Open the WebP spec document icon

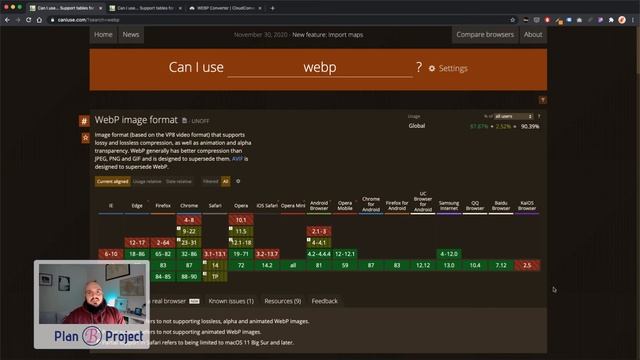184,120
